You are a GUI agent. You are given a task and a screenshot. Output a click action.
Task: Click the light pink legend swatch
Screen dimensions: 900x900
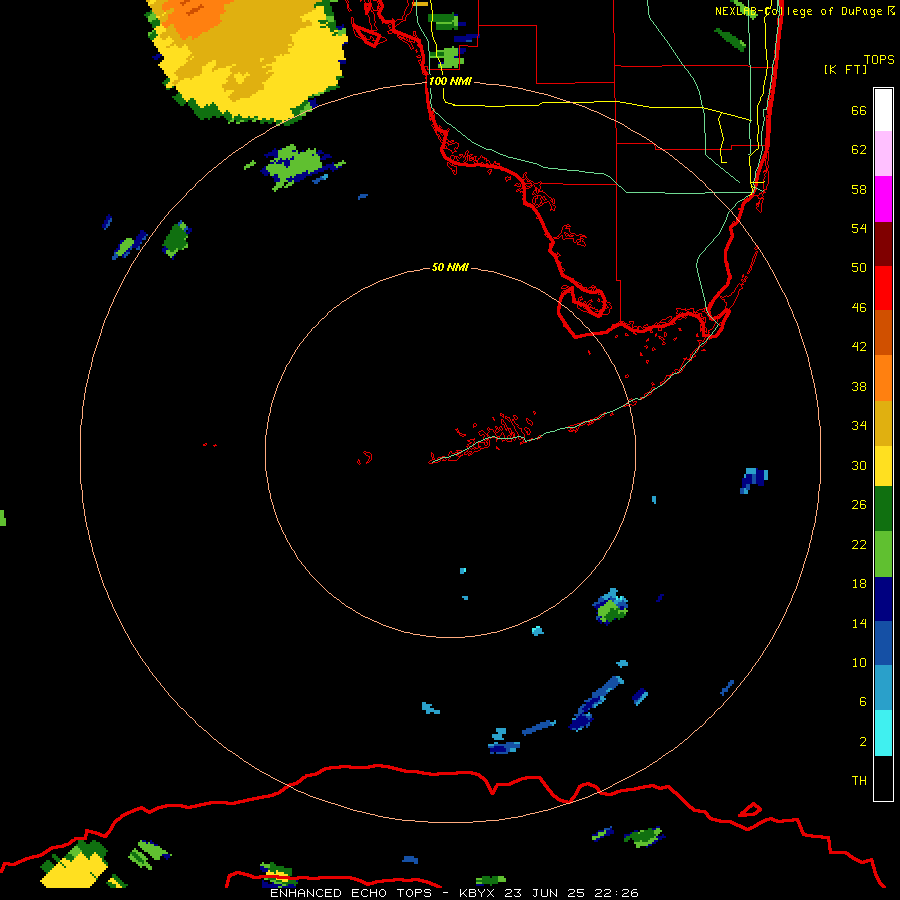(883, 153)
